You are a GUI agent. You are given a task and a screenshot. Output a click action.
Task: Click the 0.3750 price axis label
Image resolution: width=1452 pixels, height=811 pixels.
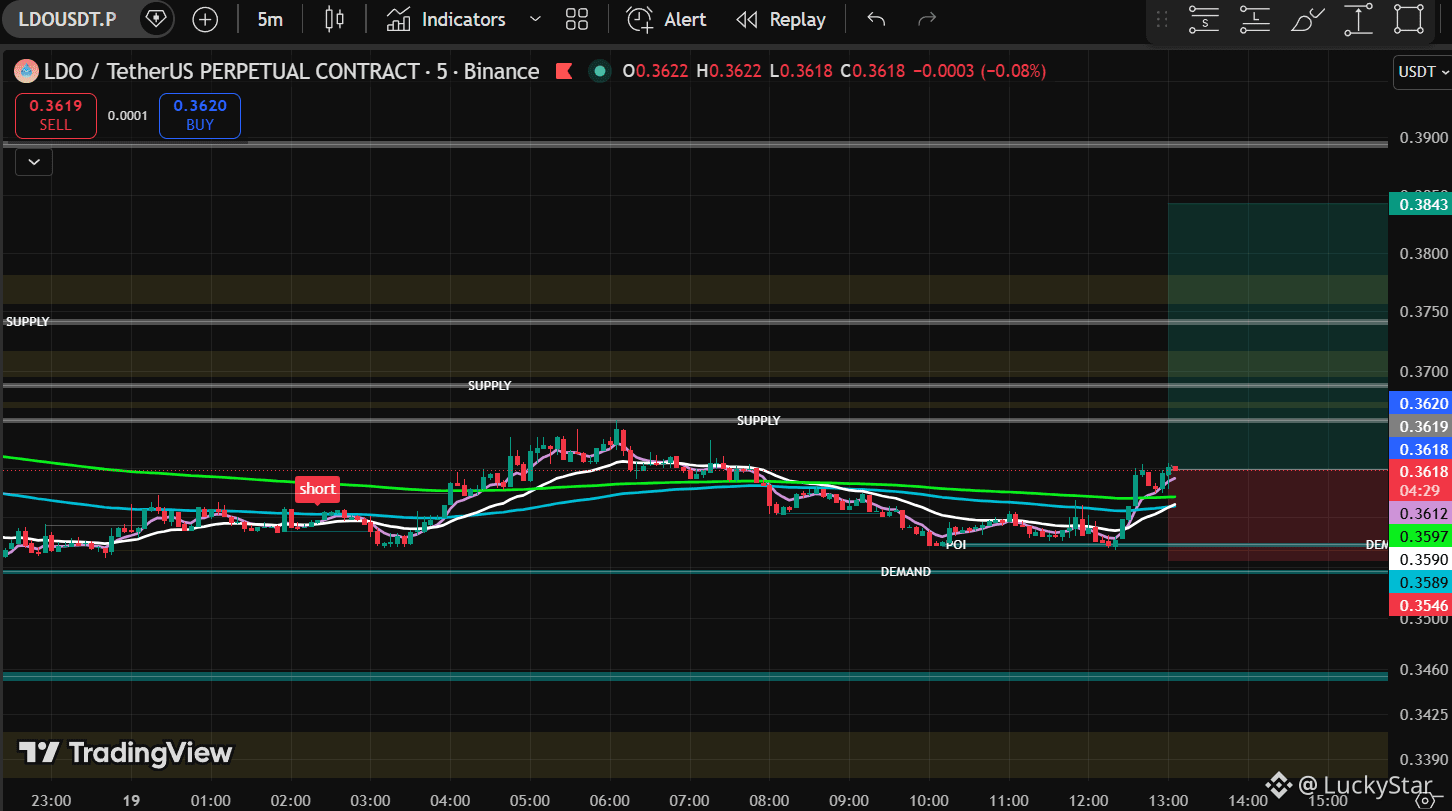(x=1422, y=312)
